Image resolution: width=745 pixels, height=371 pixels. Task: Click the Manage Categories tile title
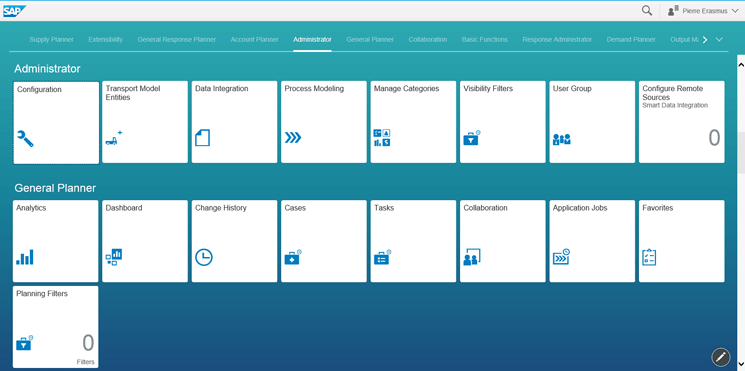pos(407,89)
